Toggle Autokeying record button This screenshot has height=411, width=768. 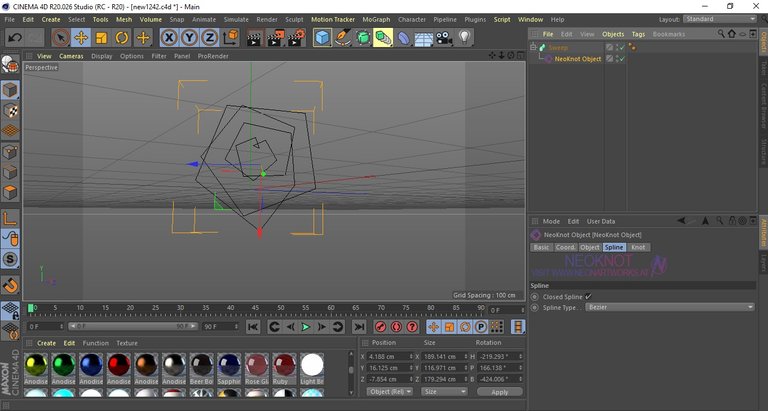(x=396, y=327)
